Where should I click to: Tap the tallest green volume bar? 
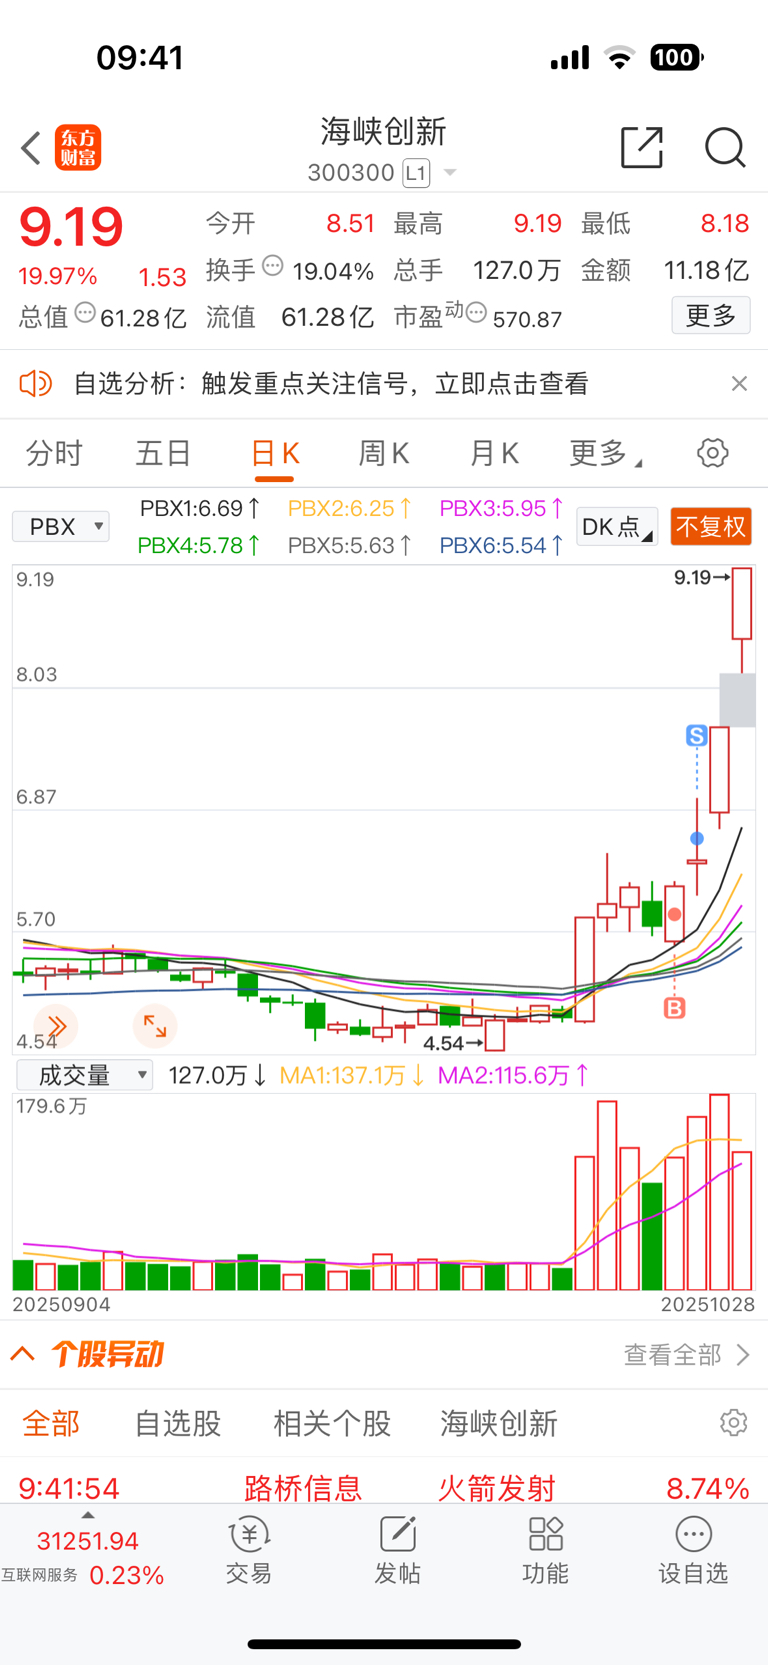(x=652, y=1236)
